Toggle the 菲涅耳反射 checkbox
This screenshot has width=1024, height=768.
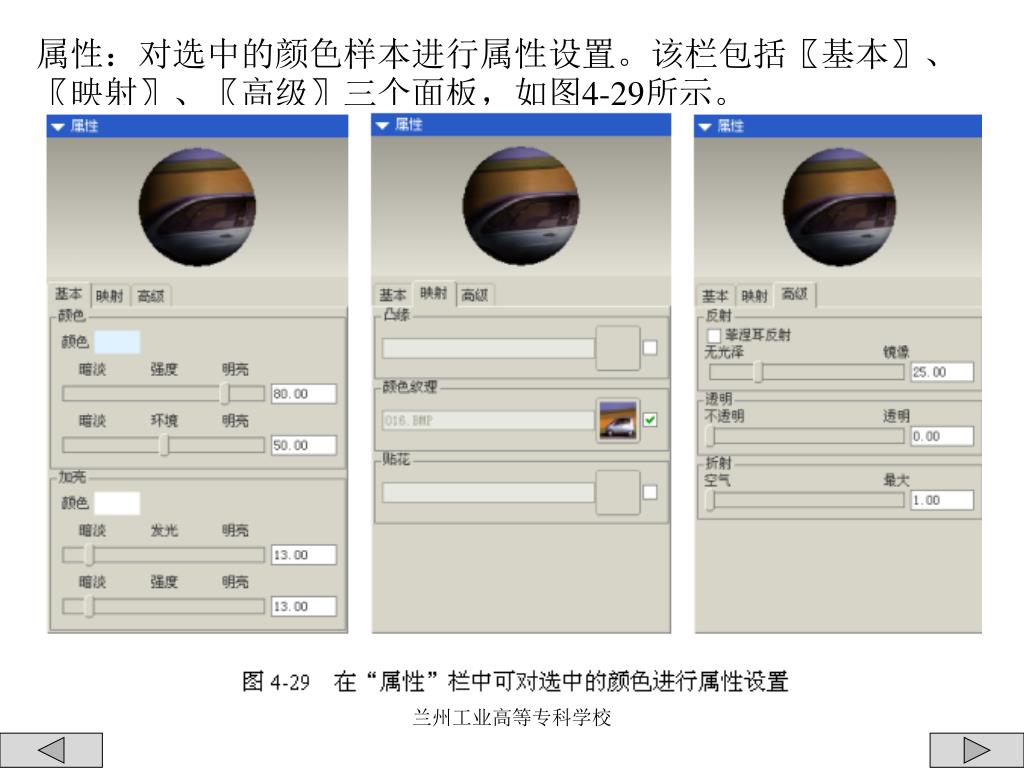click(x=714, y=335)
